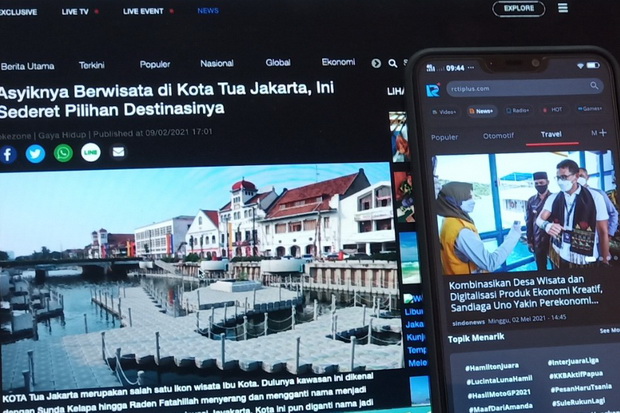This screenshot has width=620, height=413.
Task: Tap RCTI+ logo on phone
Action: [433, 90]
